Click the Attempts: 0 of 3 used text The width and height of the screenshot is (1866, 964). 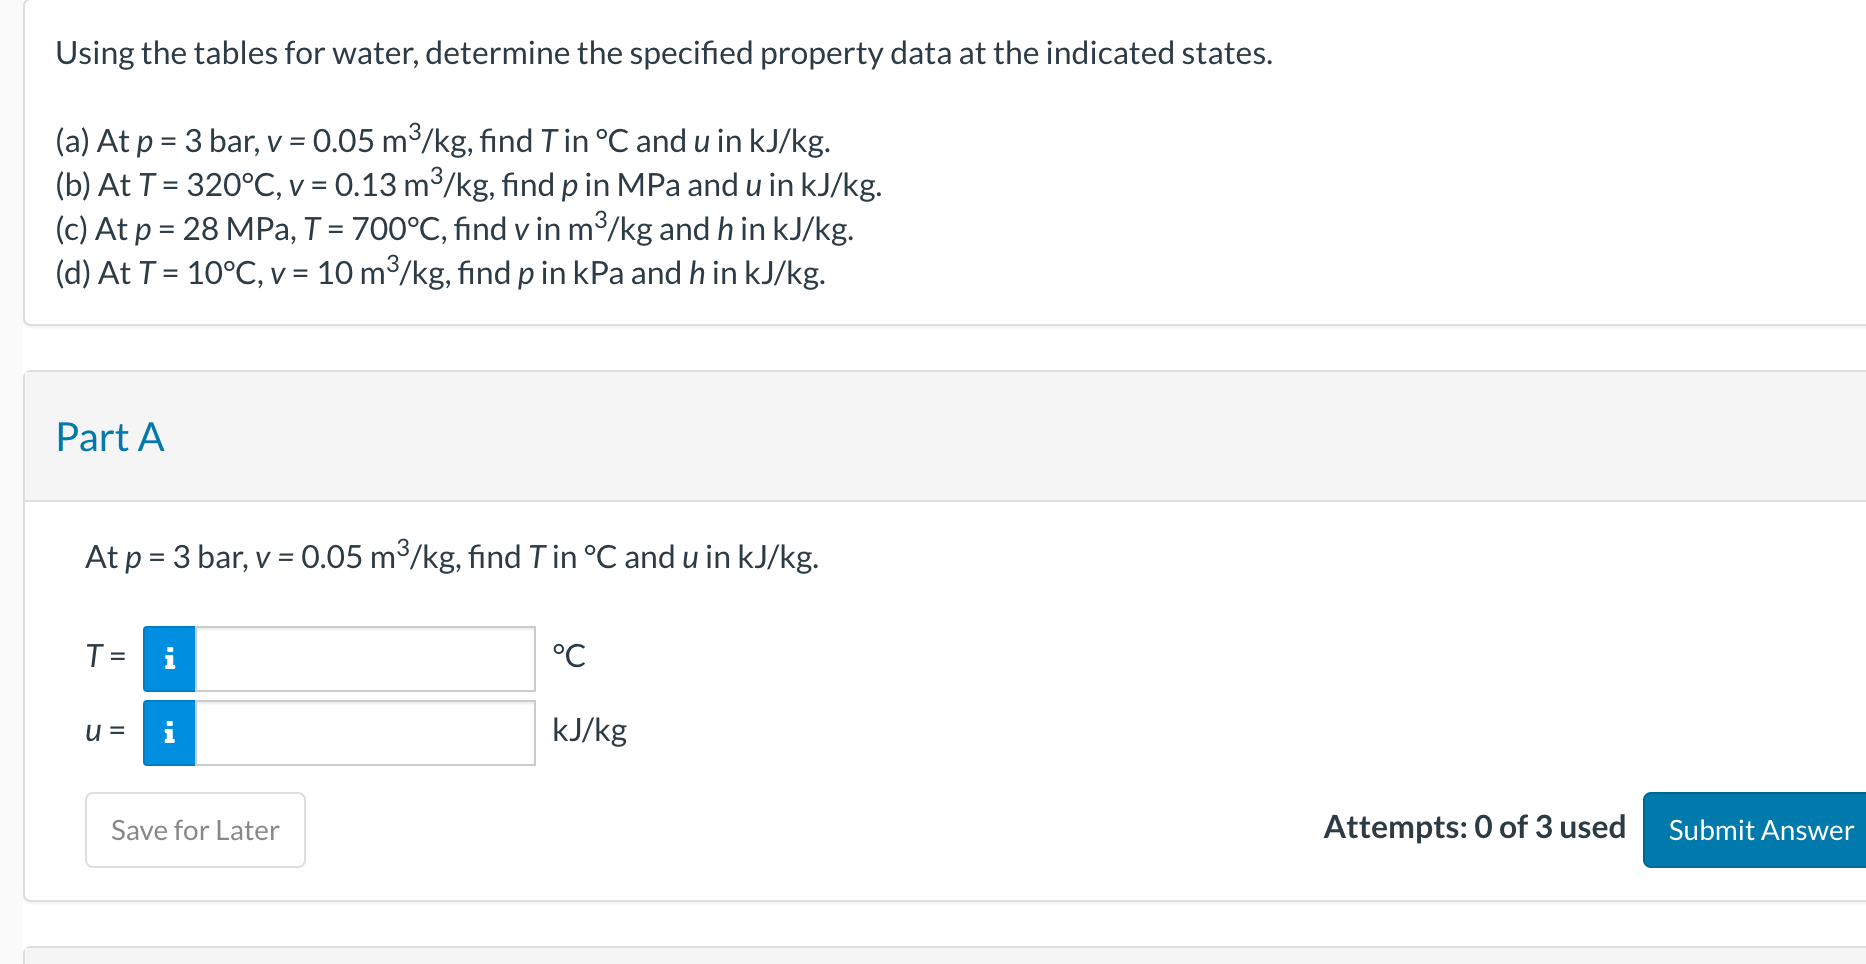[x=1475, y=827]
